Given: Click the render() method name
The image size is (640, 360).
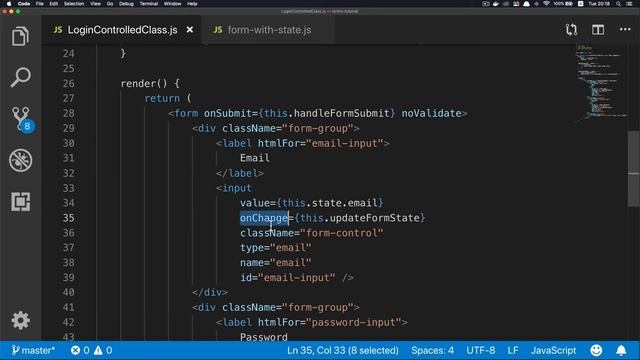Looking at the screenshot, I should tap(144, 84).
